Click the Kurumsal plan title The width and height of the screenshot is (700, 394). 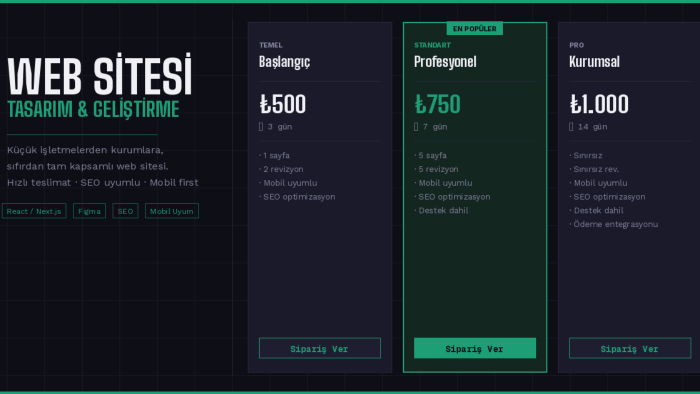point(594,62)
